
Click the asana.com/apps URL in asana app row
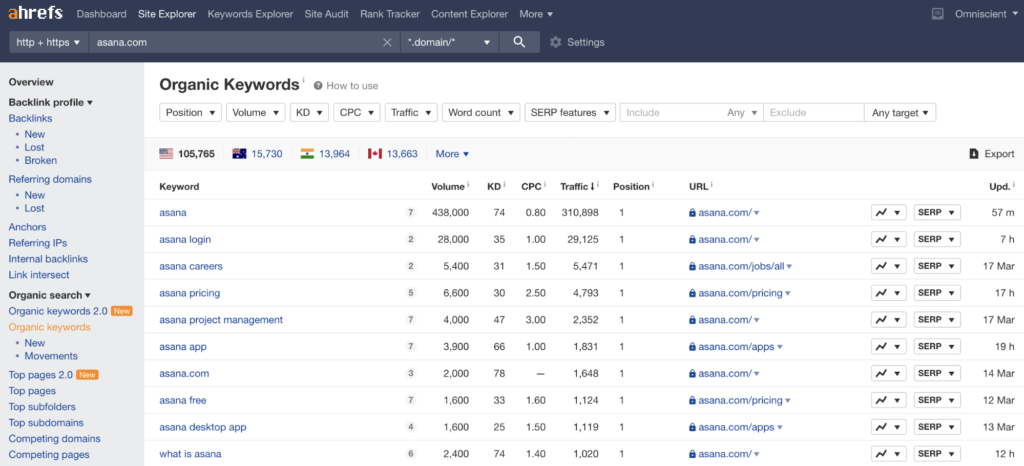coord(737,347)
